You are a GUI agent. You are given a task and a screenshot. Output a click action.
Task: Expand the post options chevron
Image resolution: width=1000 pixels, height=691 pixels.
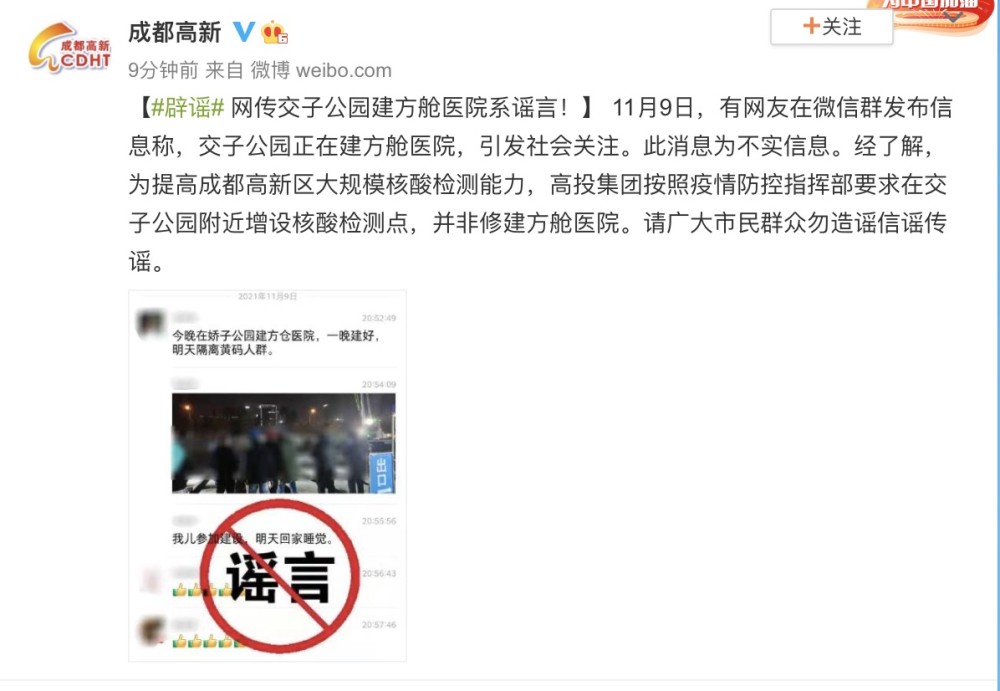pos(953,17)
